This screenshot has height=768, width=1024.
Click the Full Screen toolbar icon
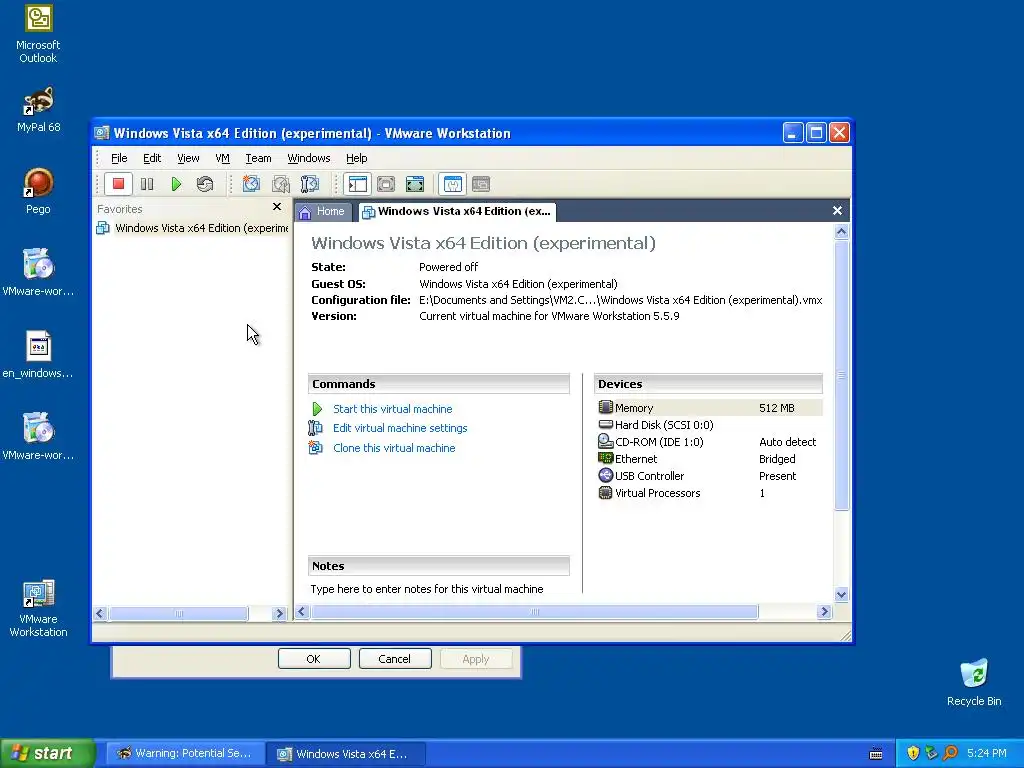click(x=415, y=184)
